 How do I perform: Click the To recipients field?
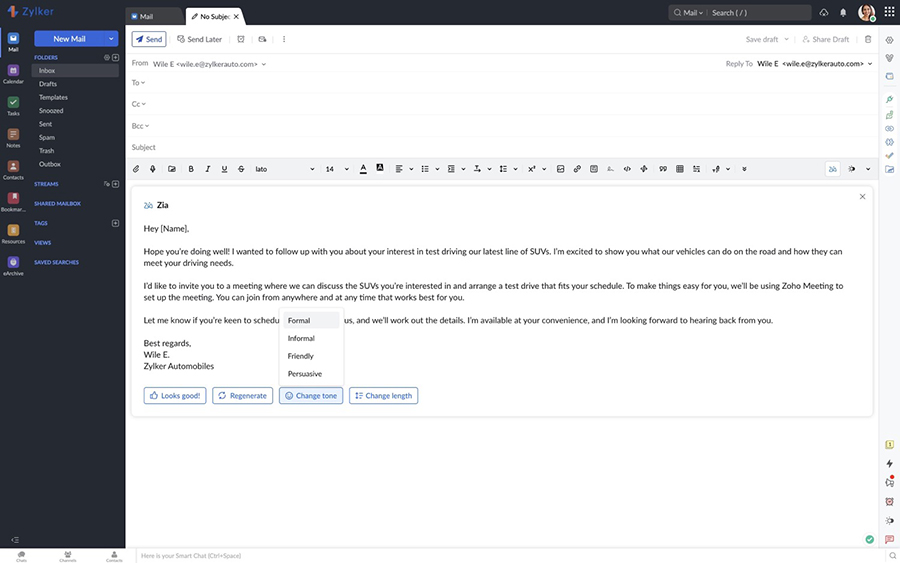[x=502, y=83]
